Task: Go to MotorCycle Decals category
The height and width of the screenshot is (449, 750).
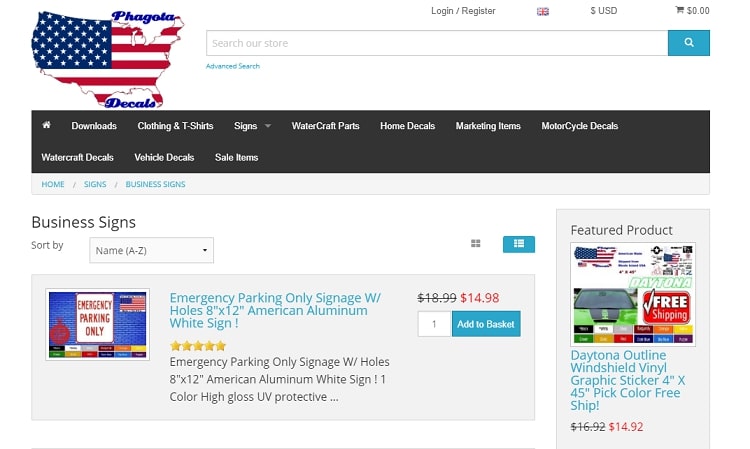Action: coord(579,126)
